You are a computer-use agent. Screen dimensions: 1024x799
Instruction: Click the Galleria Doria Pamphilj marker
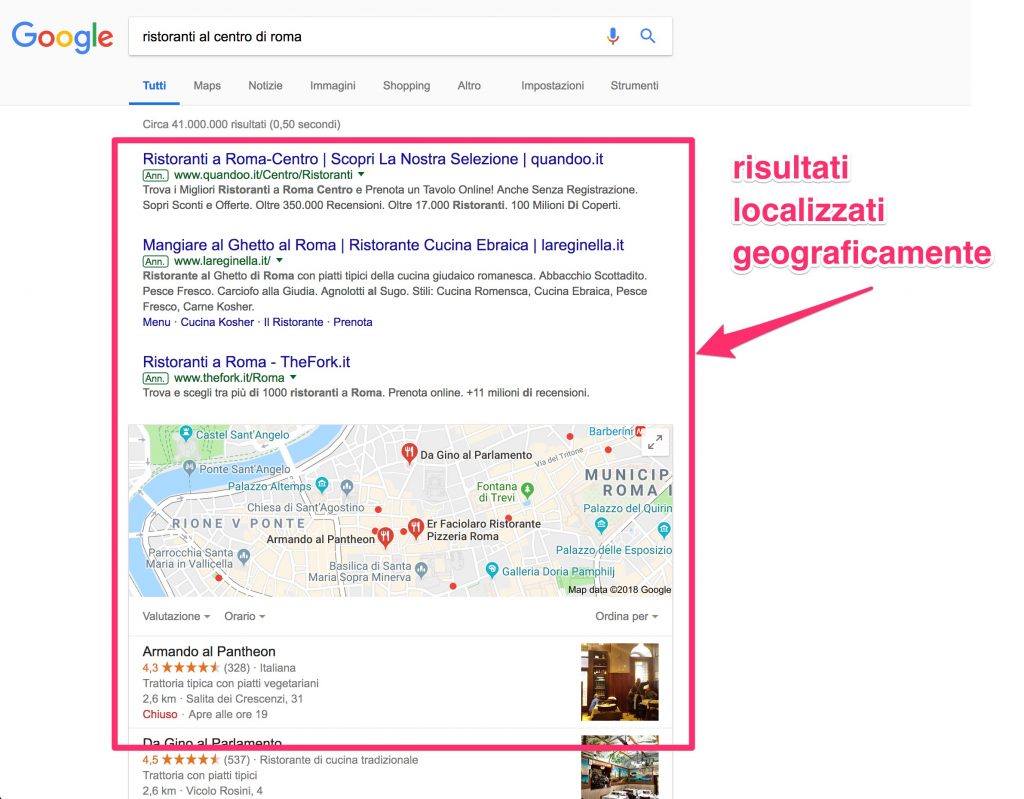pyautogui.click(x=492, y=570)
